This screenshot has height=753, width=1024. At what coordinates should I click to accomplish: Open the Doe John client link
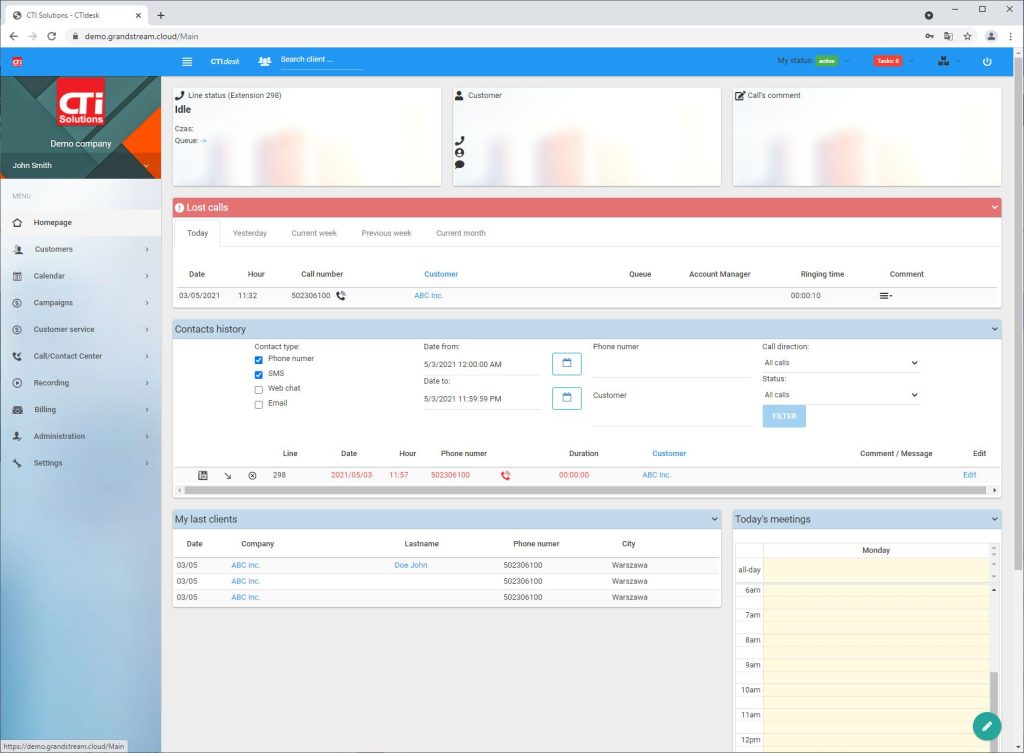(410, 565)
